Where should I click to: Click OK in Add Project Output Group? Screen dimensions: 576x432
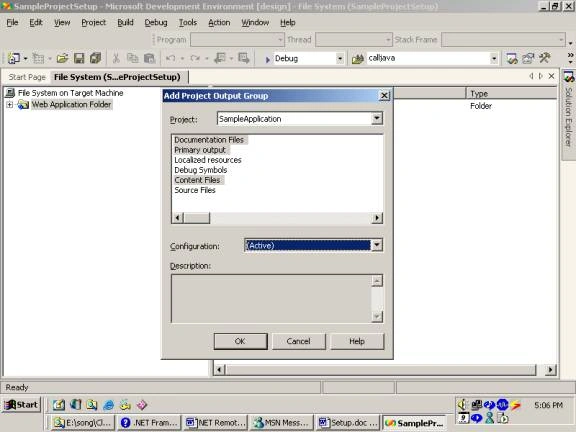pyautogui.click(x=241, y=341)
